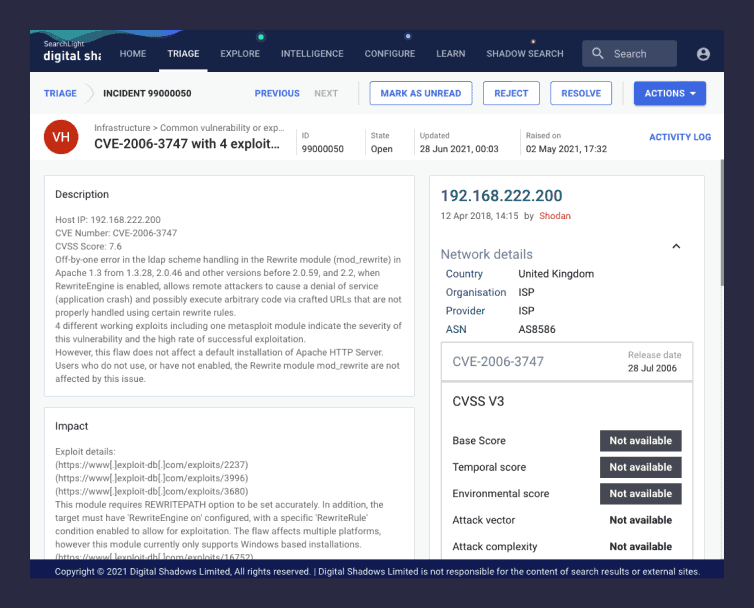The image size is (754, 608).
Task: Select the Raised on date 02 May 2021
Action: (x=566, y=149)
